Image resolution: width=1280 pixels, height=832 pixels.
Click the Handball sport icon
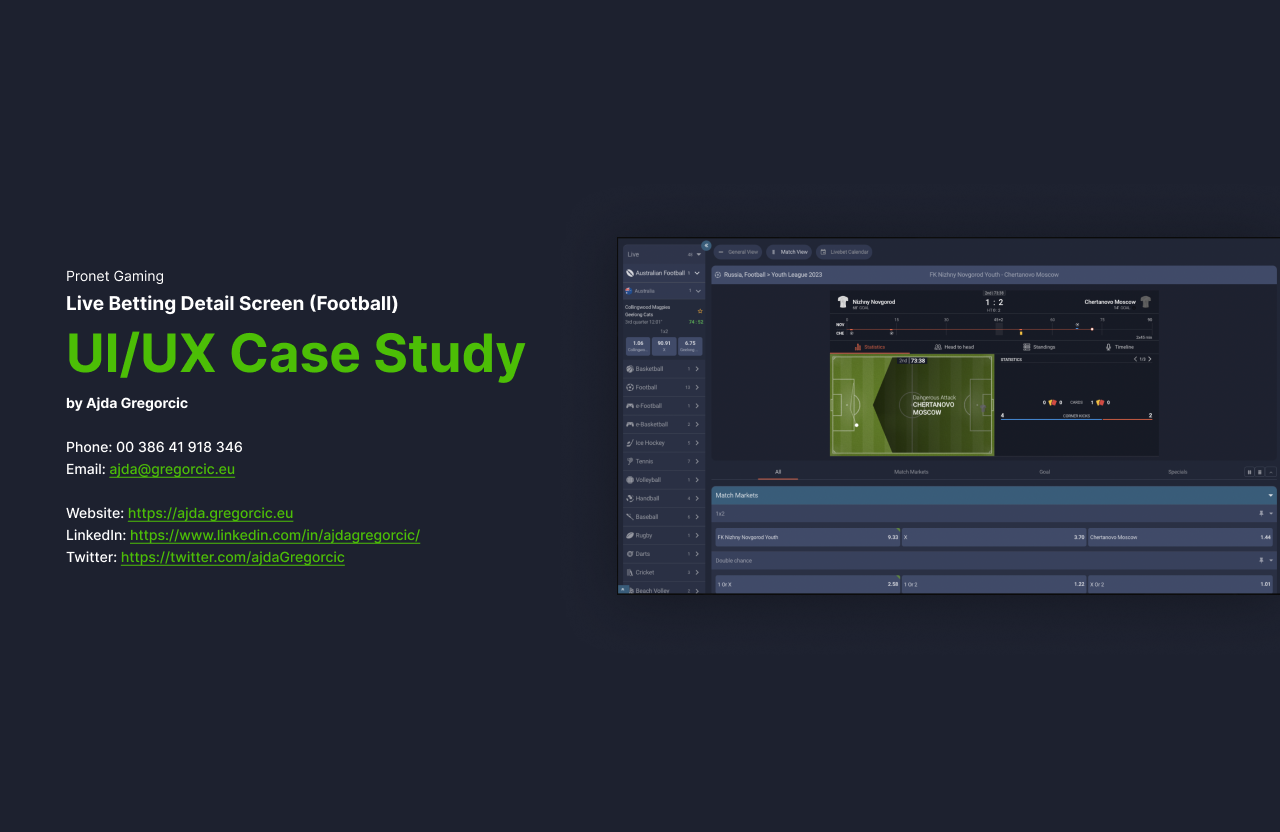pyautogui.click(x=630, y=498)
